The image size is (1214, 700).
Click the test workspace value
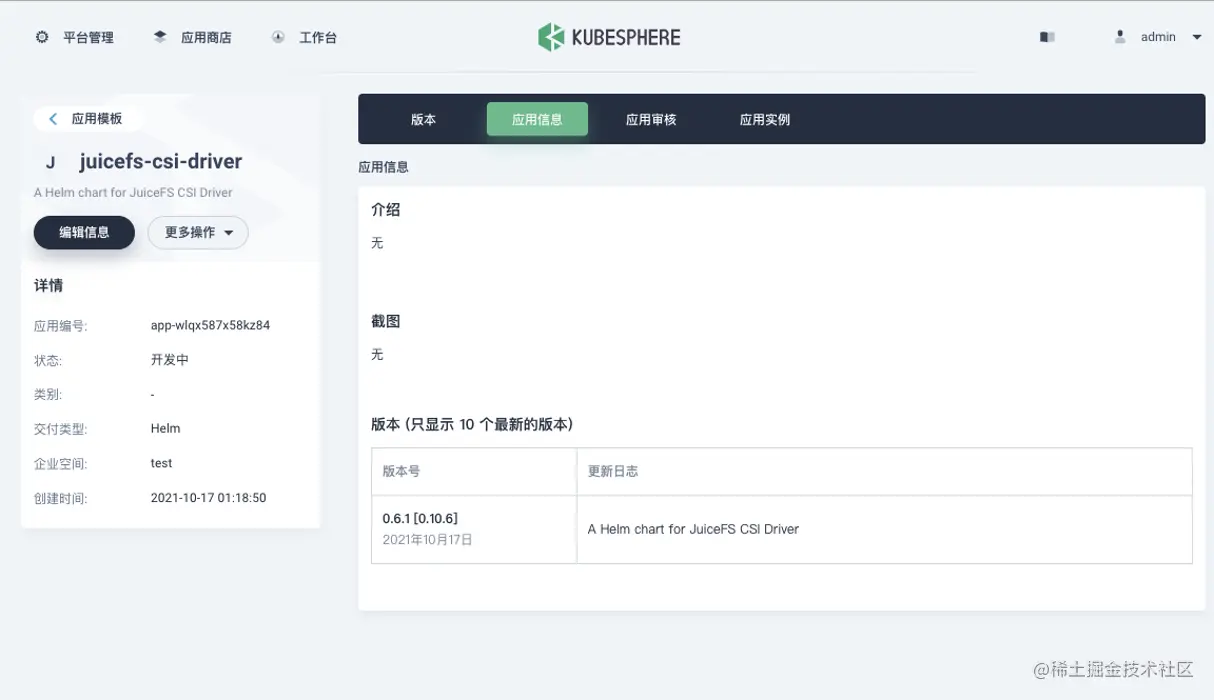pos(162,463)
